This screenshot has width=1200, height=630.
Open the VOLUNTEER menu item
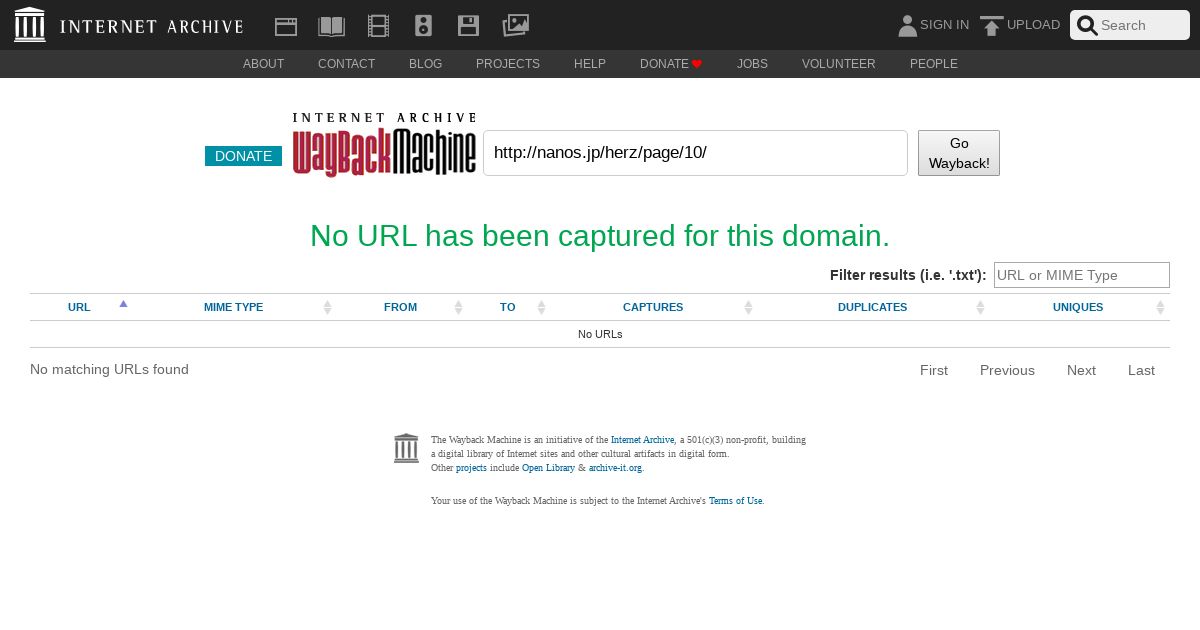click(x=839, y=64)
